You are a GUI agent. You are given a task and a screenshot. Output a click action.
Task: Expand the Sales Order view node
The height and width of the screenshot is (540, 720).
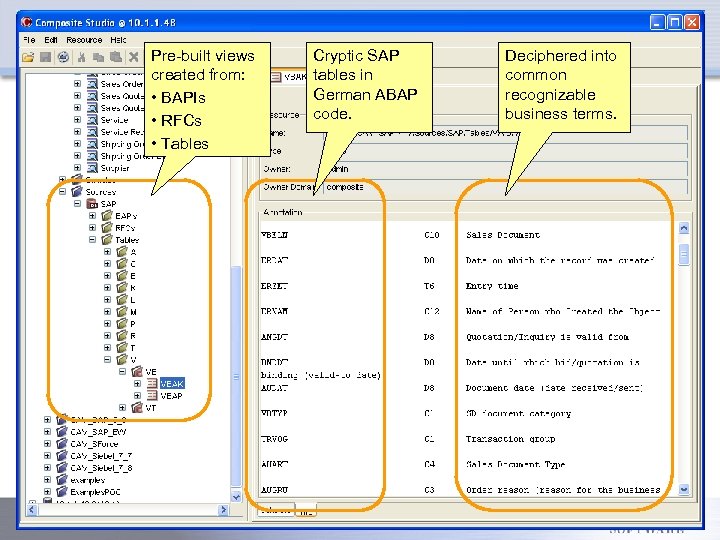pos(77,84)
